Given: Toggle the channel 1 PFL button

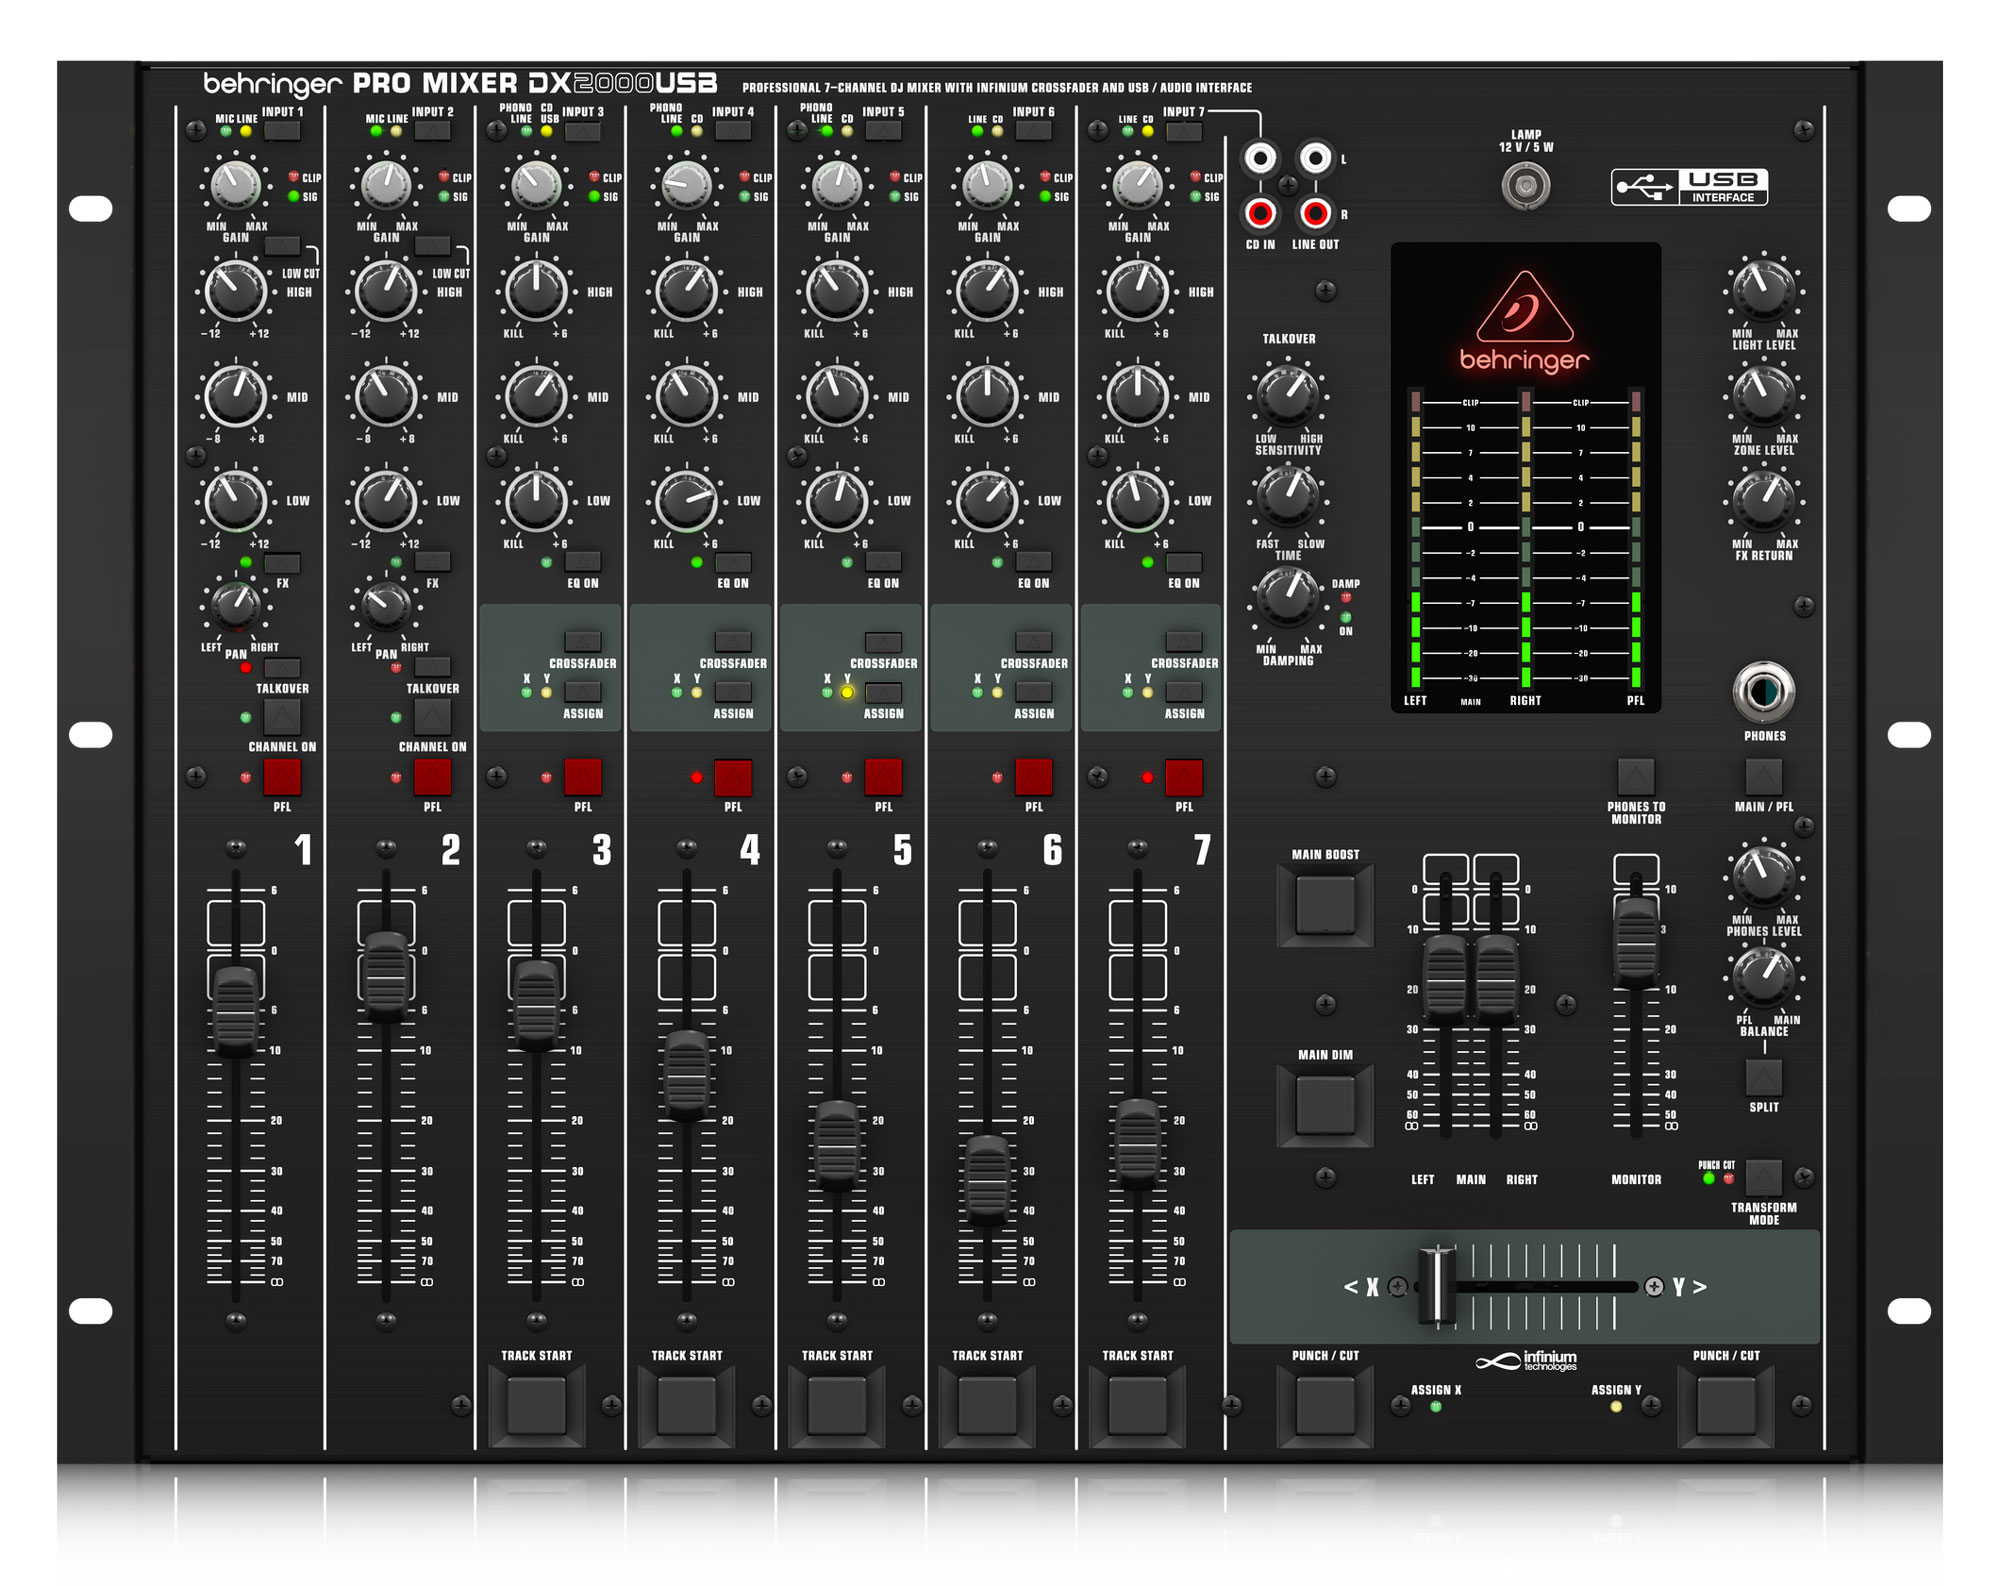Looking at the screenshot, I should 282,777.
